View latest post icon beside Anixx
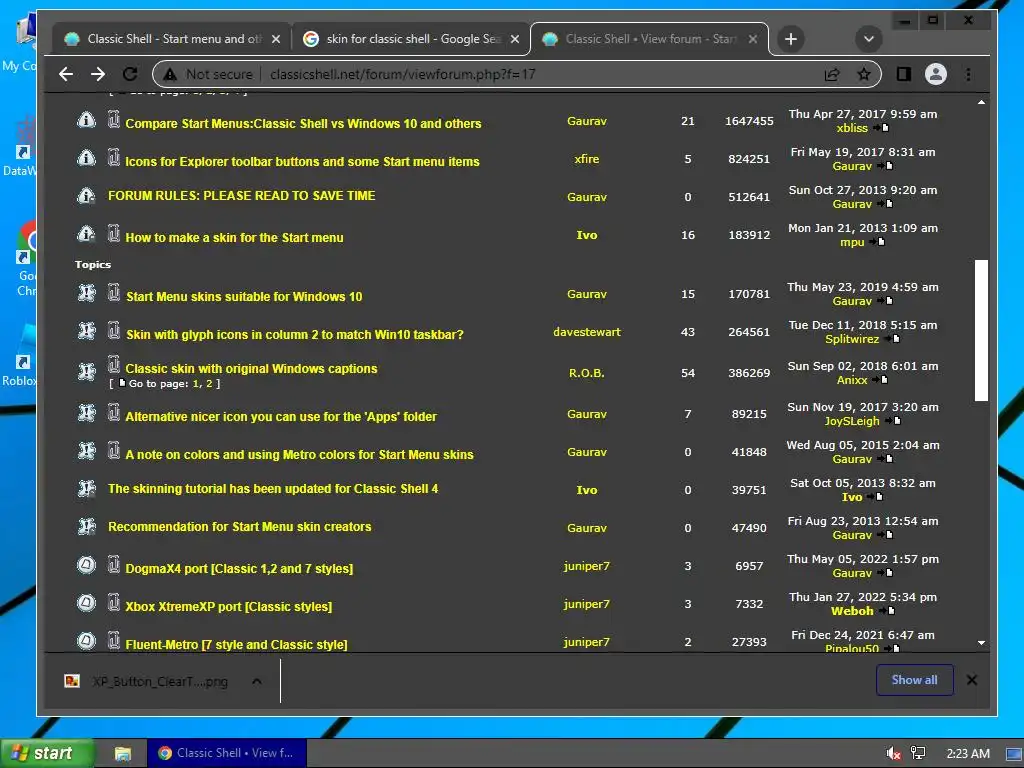Screen dimensions: 1024x768 pos(880,380)
